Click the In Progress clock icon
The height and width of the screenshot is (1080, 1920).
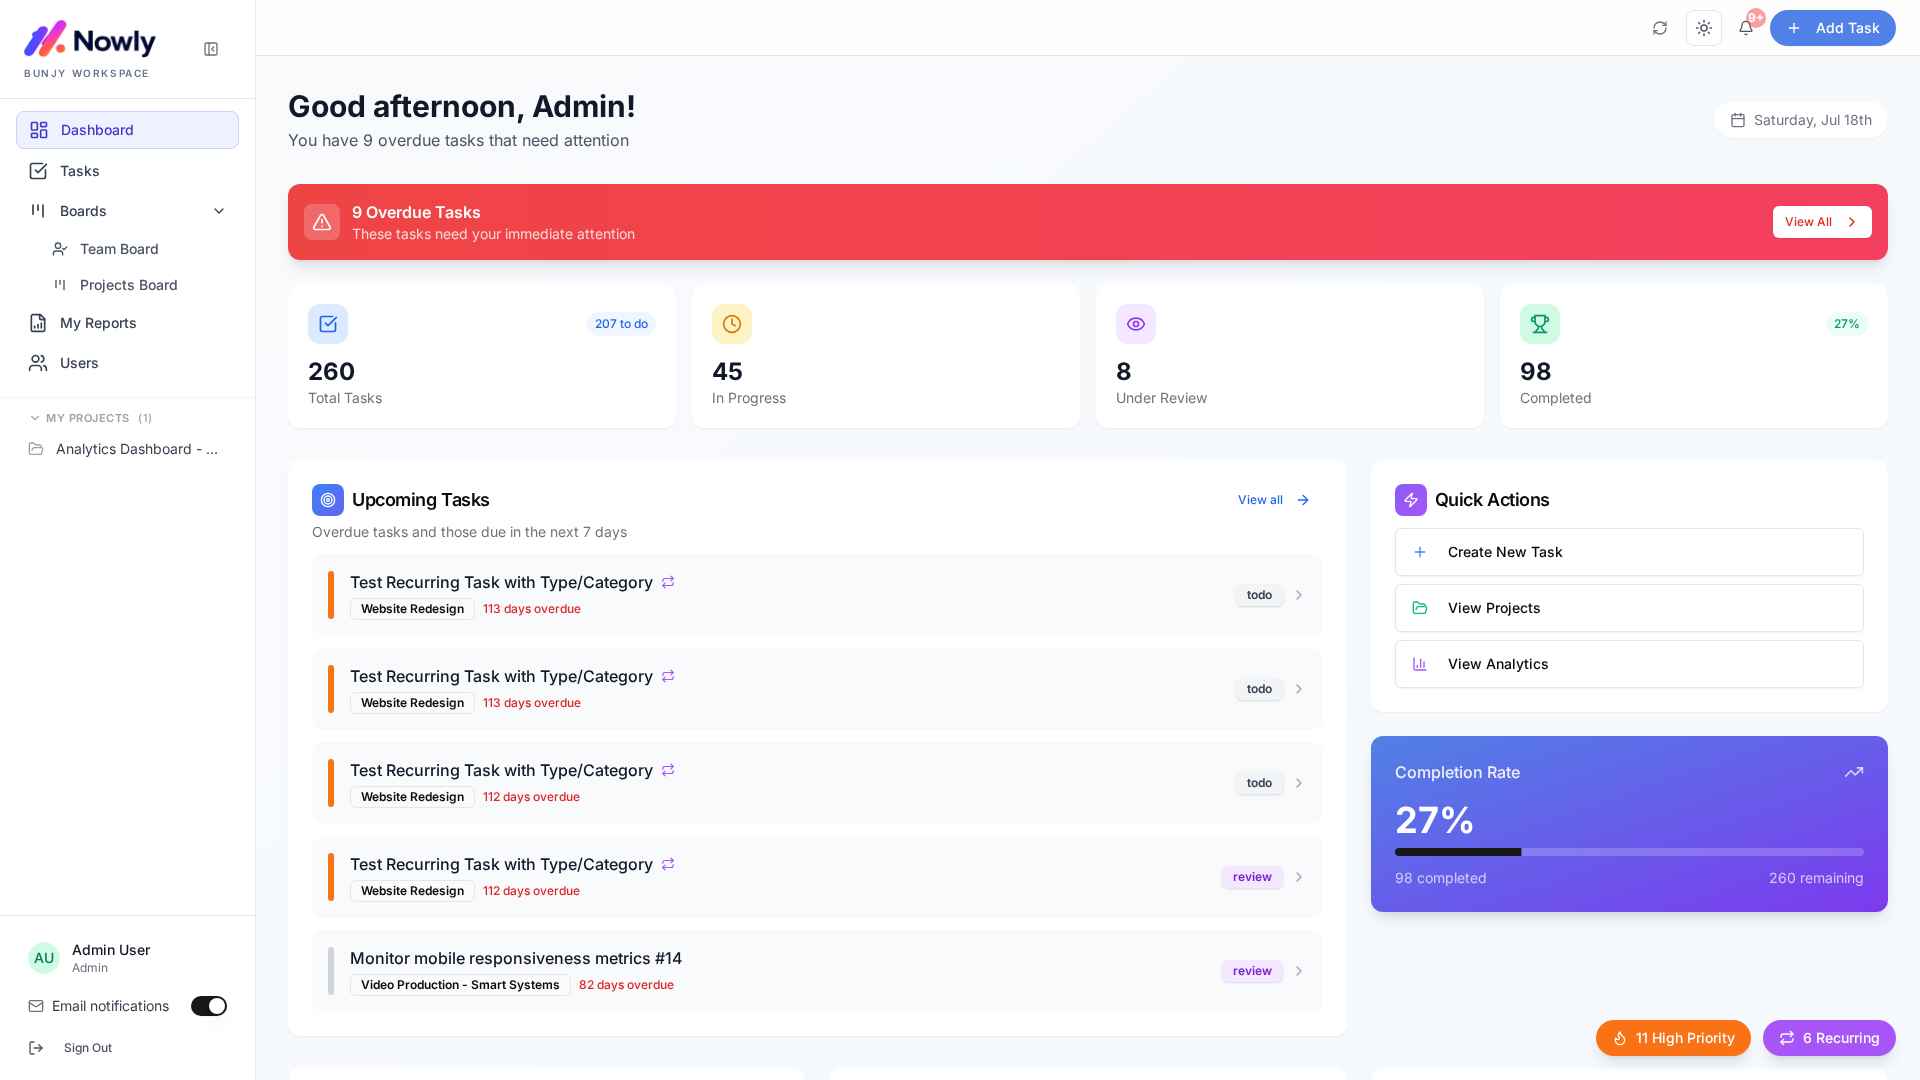click(732, 324)
